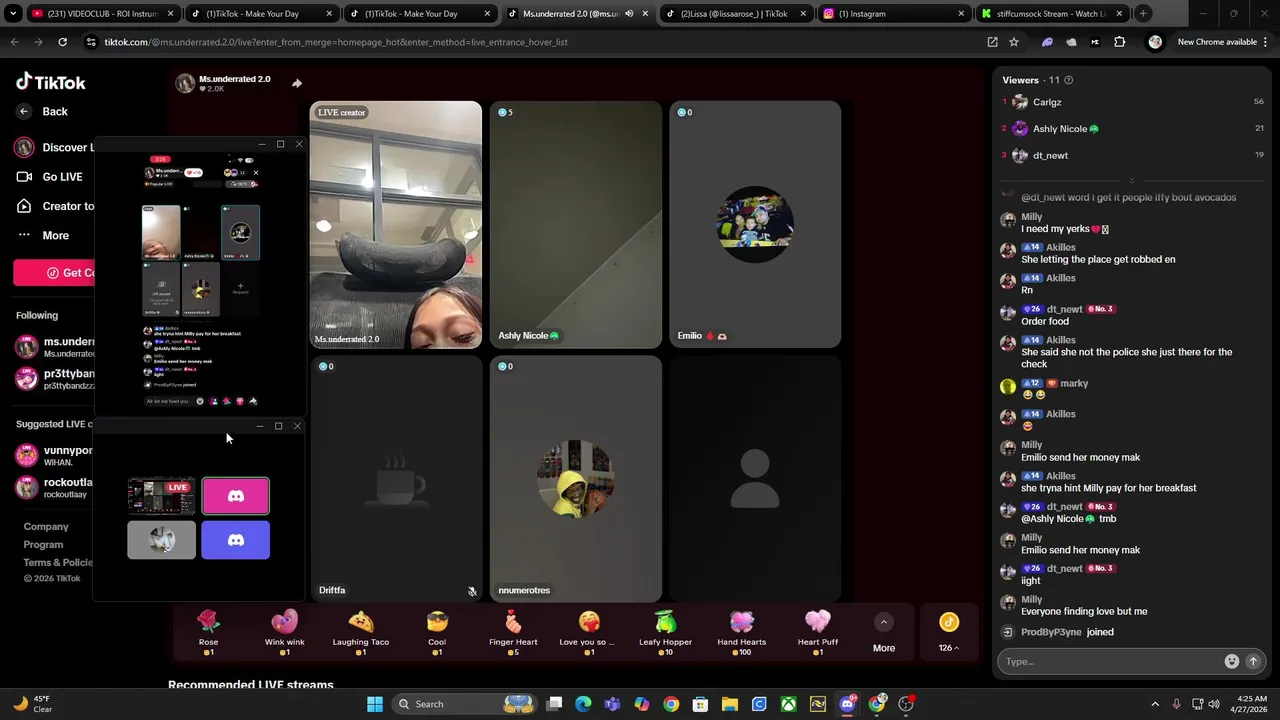Open weather widget 45°F Clear

[32, 704]
